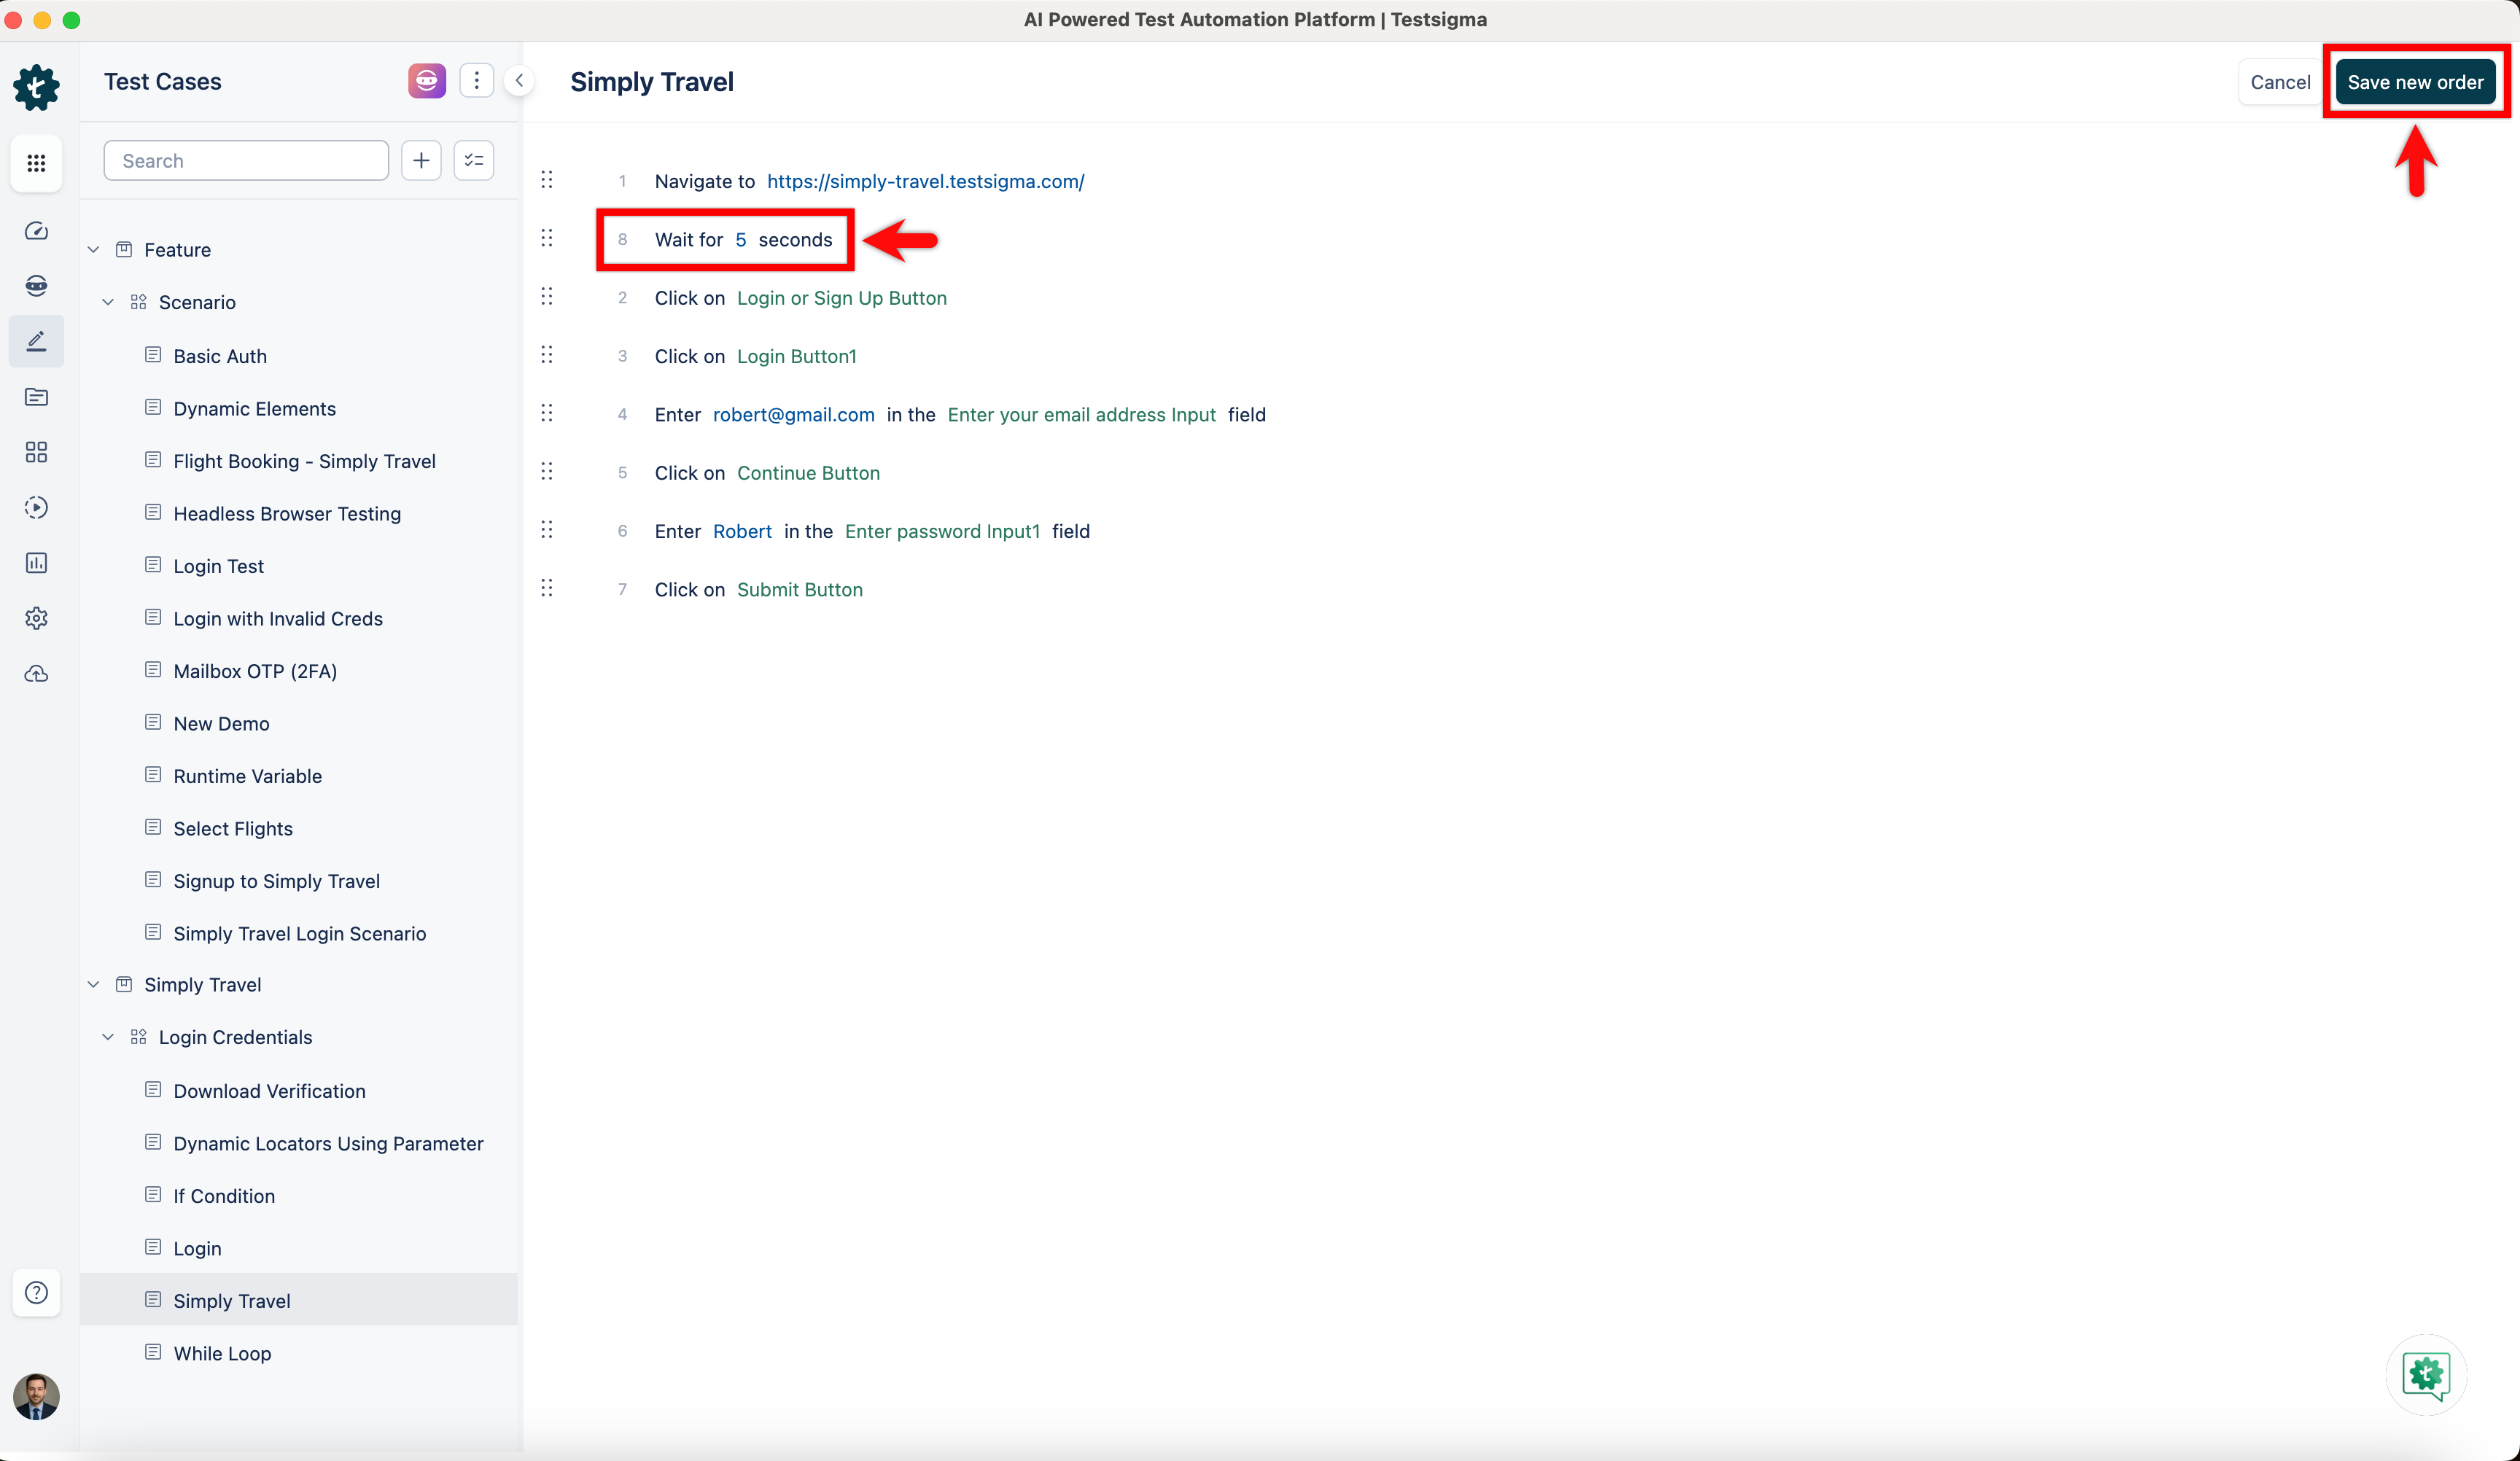2520x1461 pixels.
Task: Grab drag handle for Click on Login Button1 step
Action: 547,355
